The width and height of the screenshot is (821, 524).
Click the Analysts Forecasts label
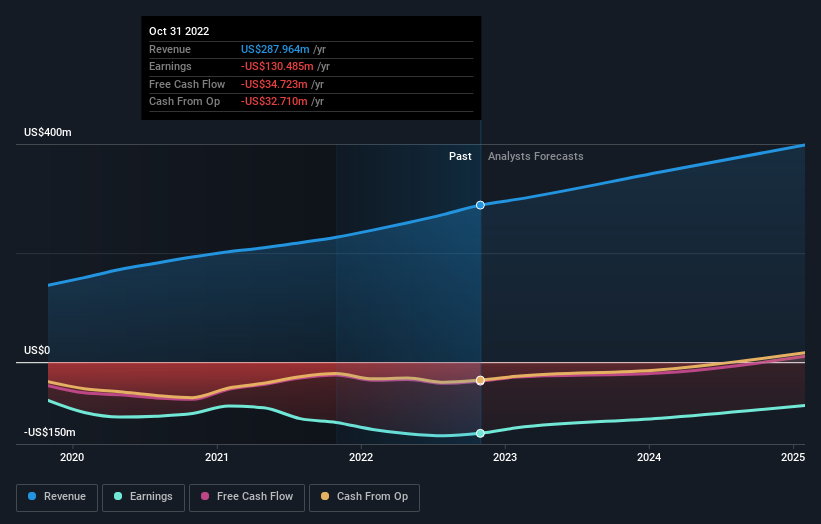coord(536,157)
